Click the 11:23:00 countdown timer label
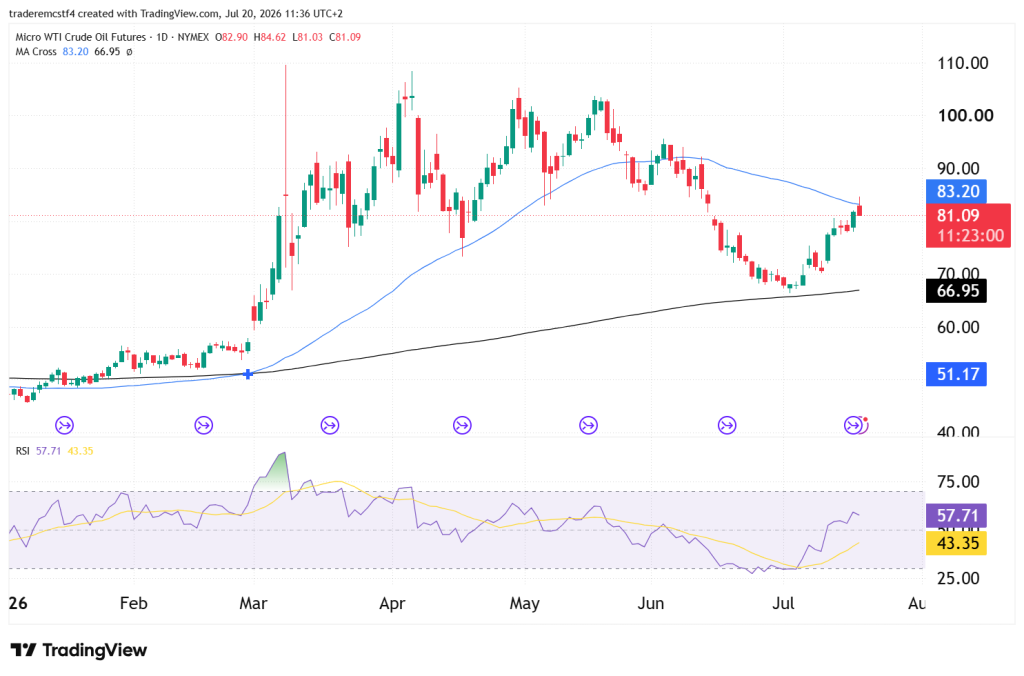Viewport: 1024px width, 676px height. pos(970,236)
